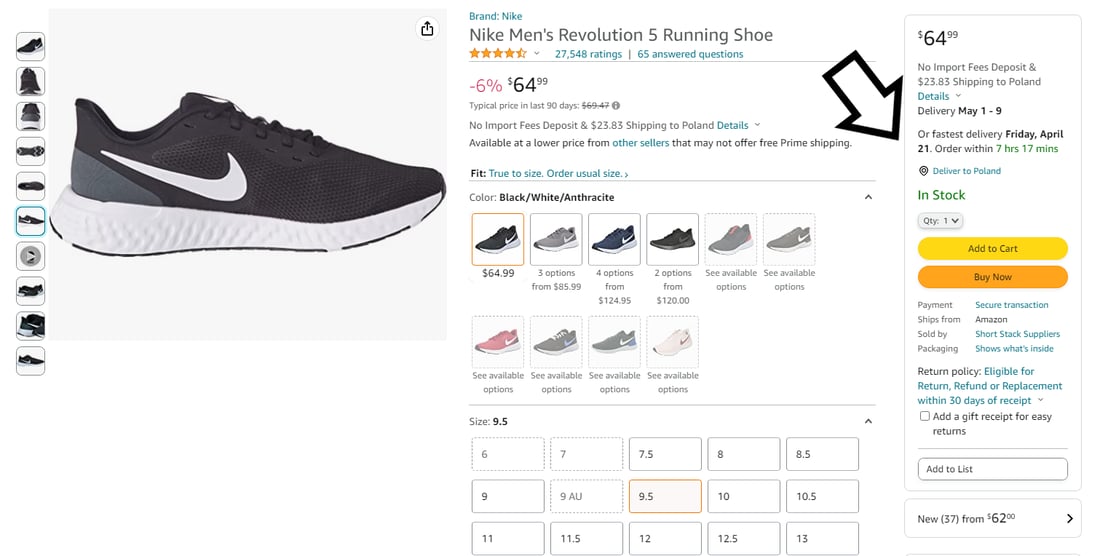Play the product video thumbnail
Screen dimensions: 1100x556
click(30, 257)
